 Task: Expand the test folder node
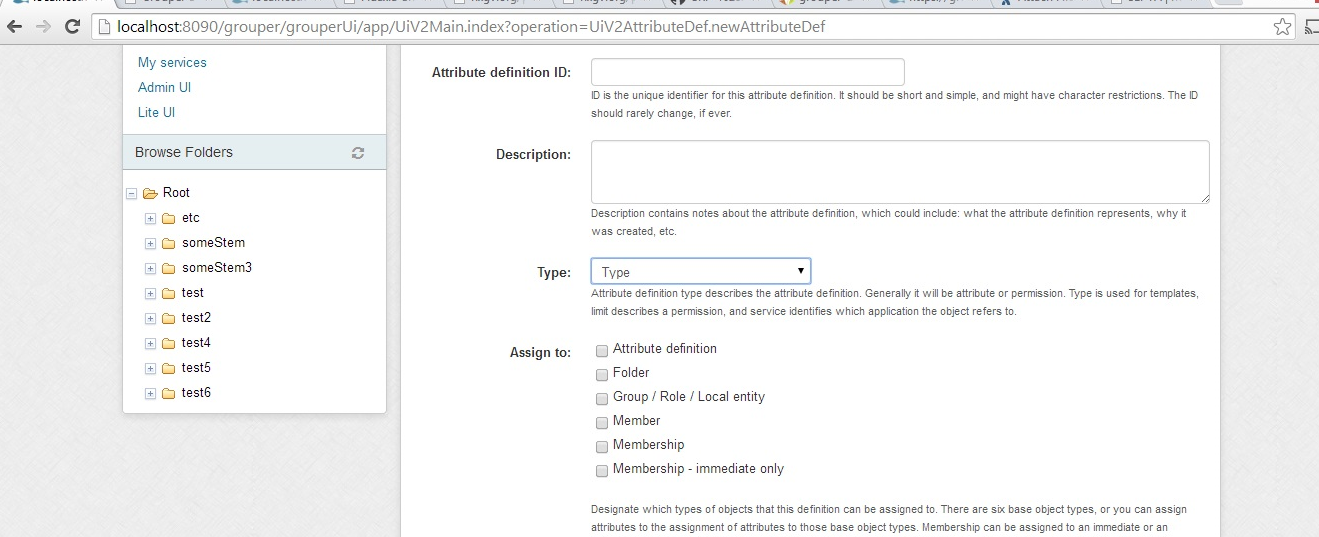point(150,293)
